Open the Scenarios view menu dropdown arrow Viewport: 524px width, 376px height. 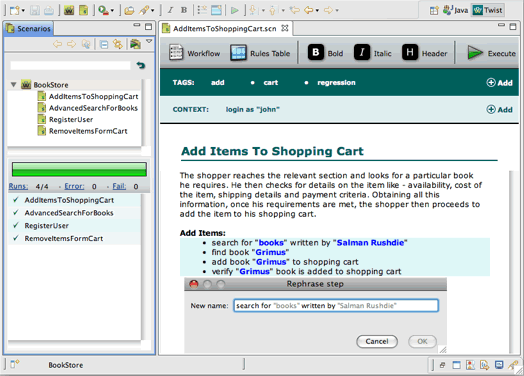click(x=149, y=41)
